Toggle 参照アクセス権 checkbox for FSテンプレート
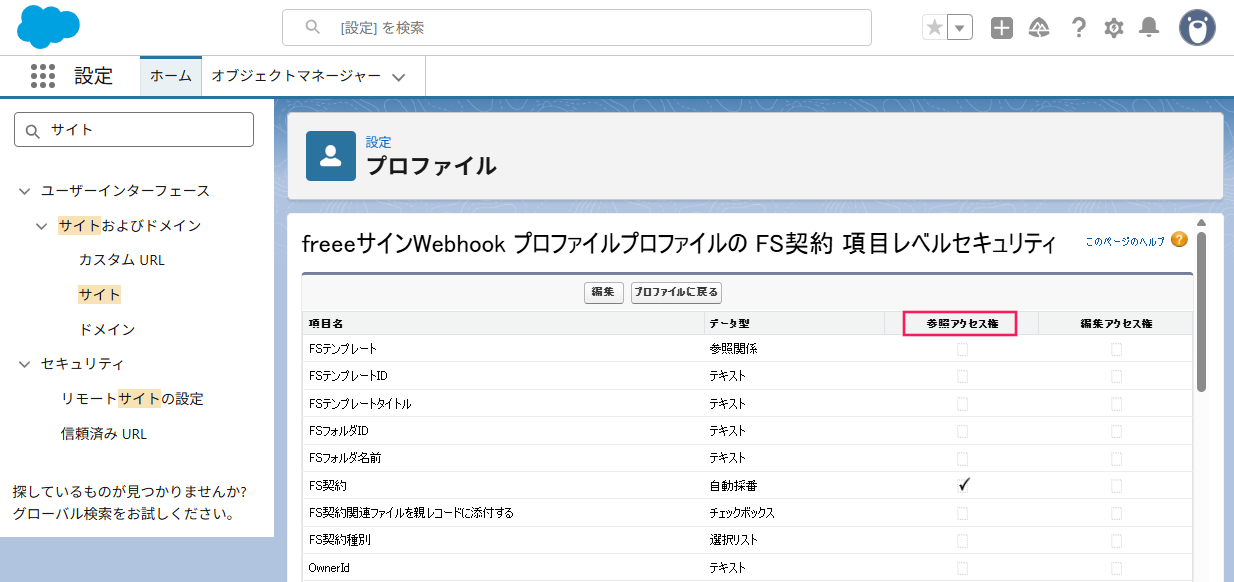The width and height of the screenshot is (1234, 582). click(962, 349)
